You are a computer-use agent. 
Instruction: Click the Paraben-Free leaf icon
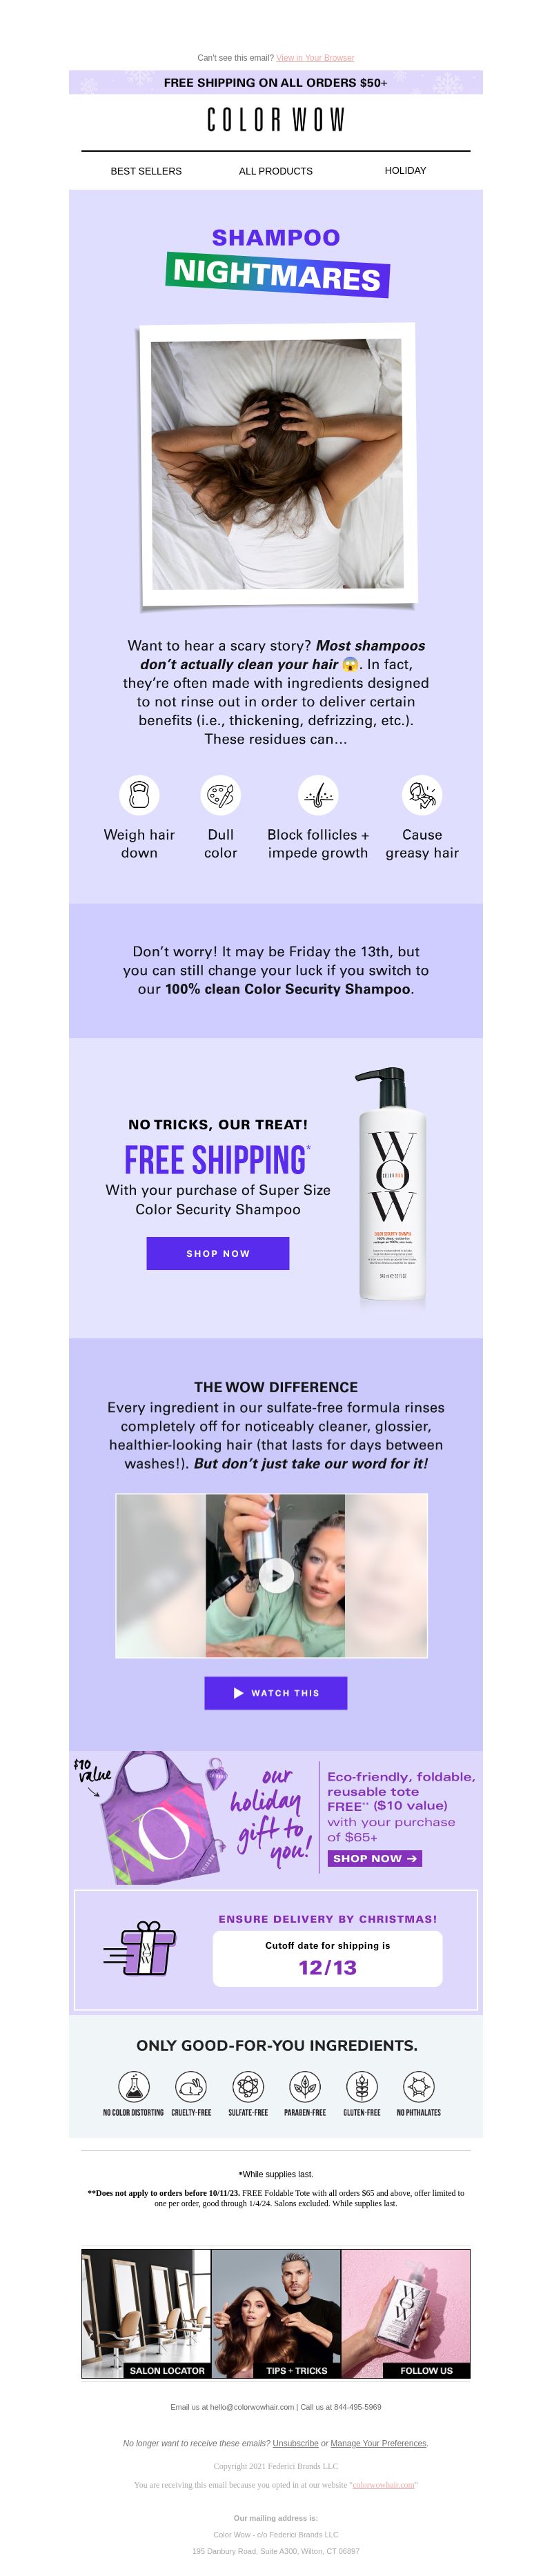(x=305, y=2087)
